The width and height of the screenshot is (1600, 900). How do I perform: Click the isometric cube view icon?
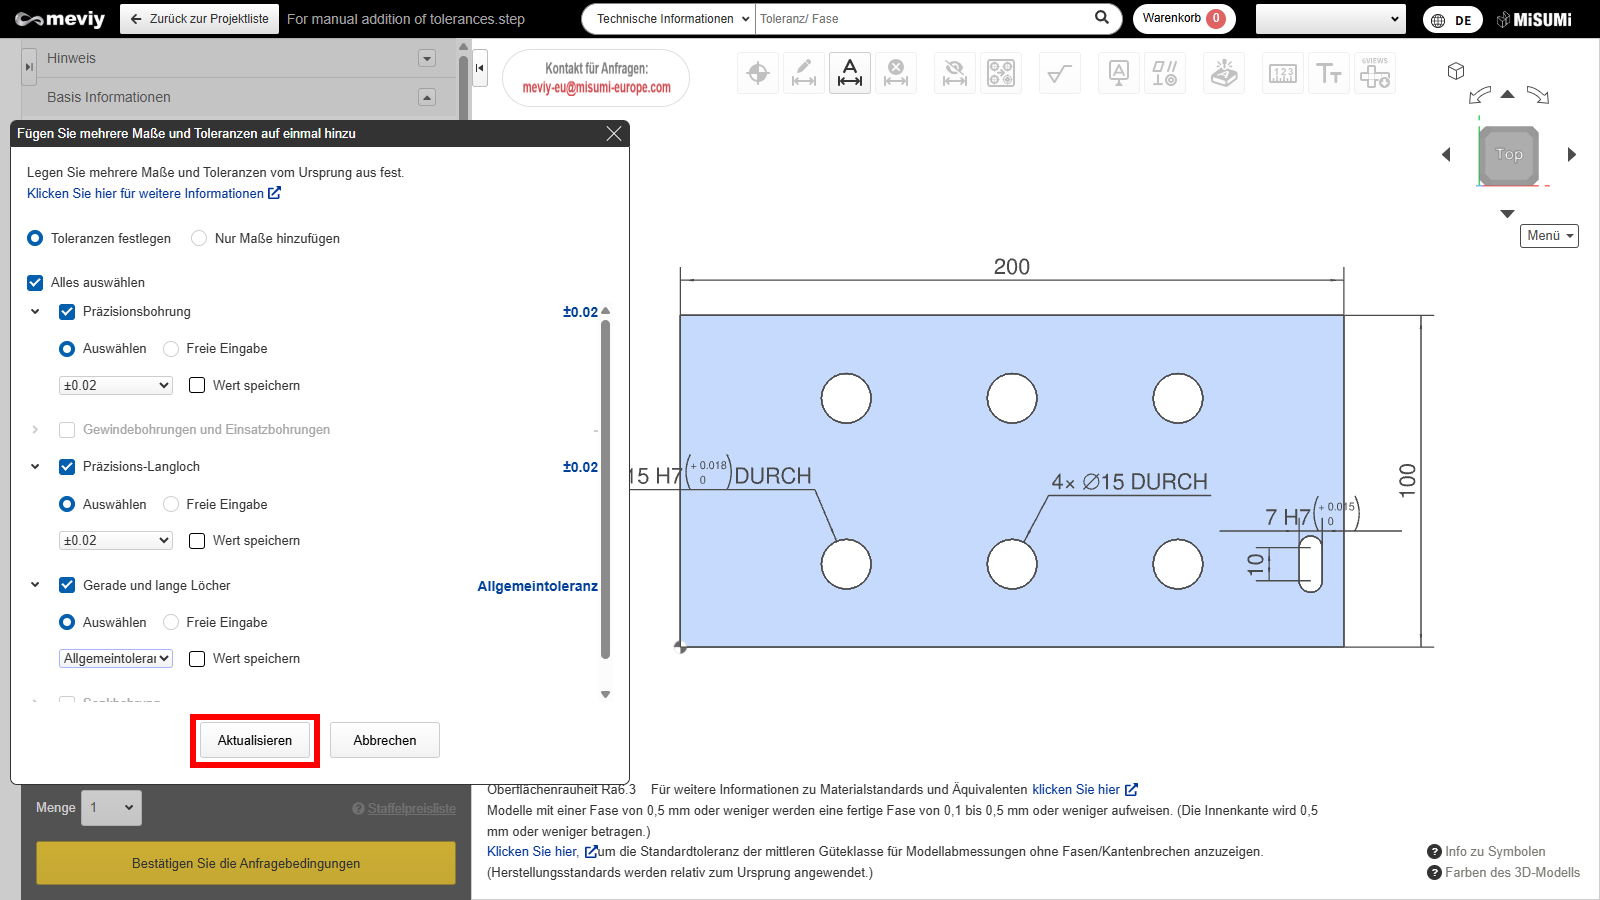[1456, 71]
